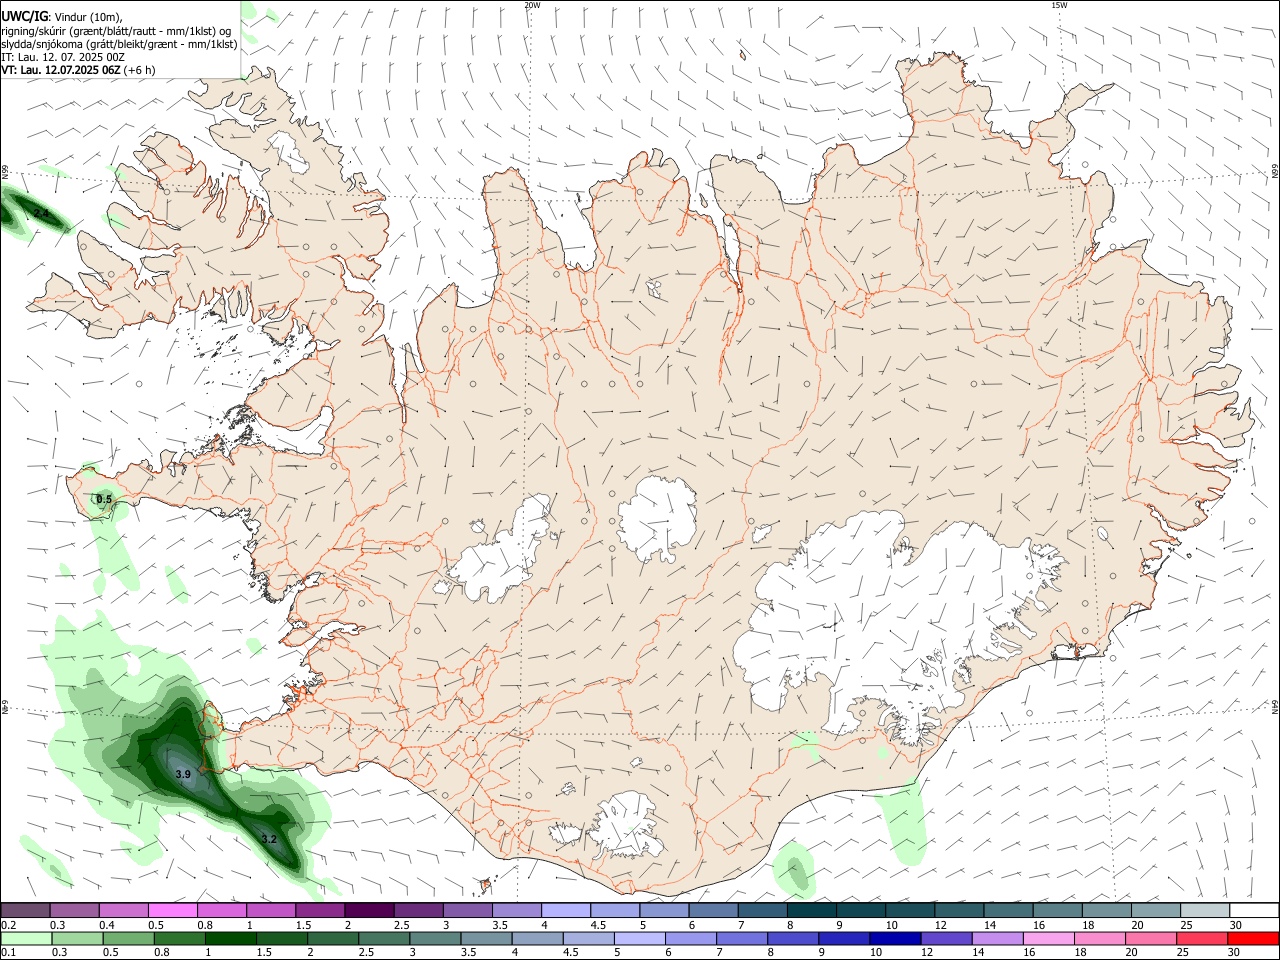Click the 'VT: Lau. 12.07.2025 06Z (+6 h)' line
Image resolution: width=1280 pixels, height=960 pixels.
tap(78, 70)
